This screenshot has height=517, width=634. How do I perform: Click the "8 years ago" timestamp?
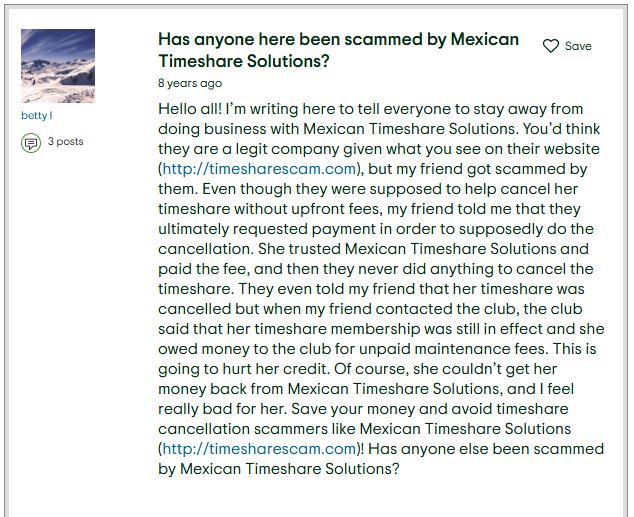(190, 83)
